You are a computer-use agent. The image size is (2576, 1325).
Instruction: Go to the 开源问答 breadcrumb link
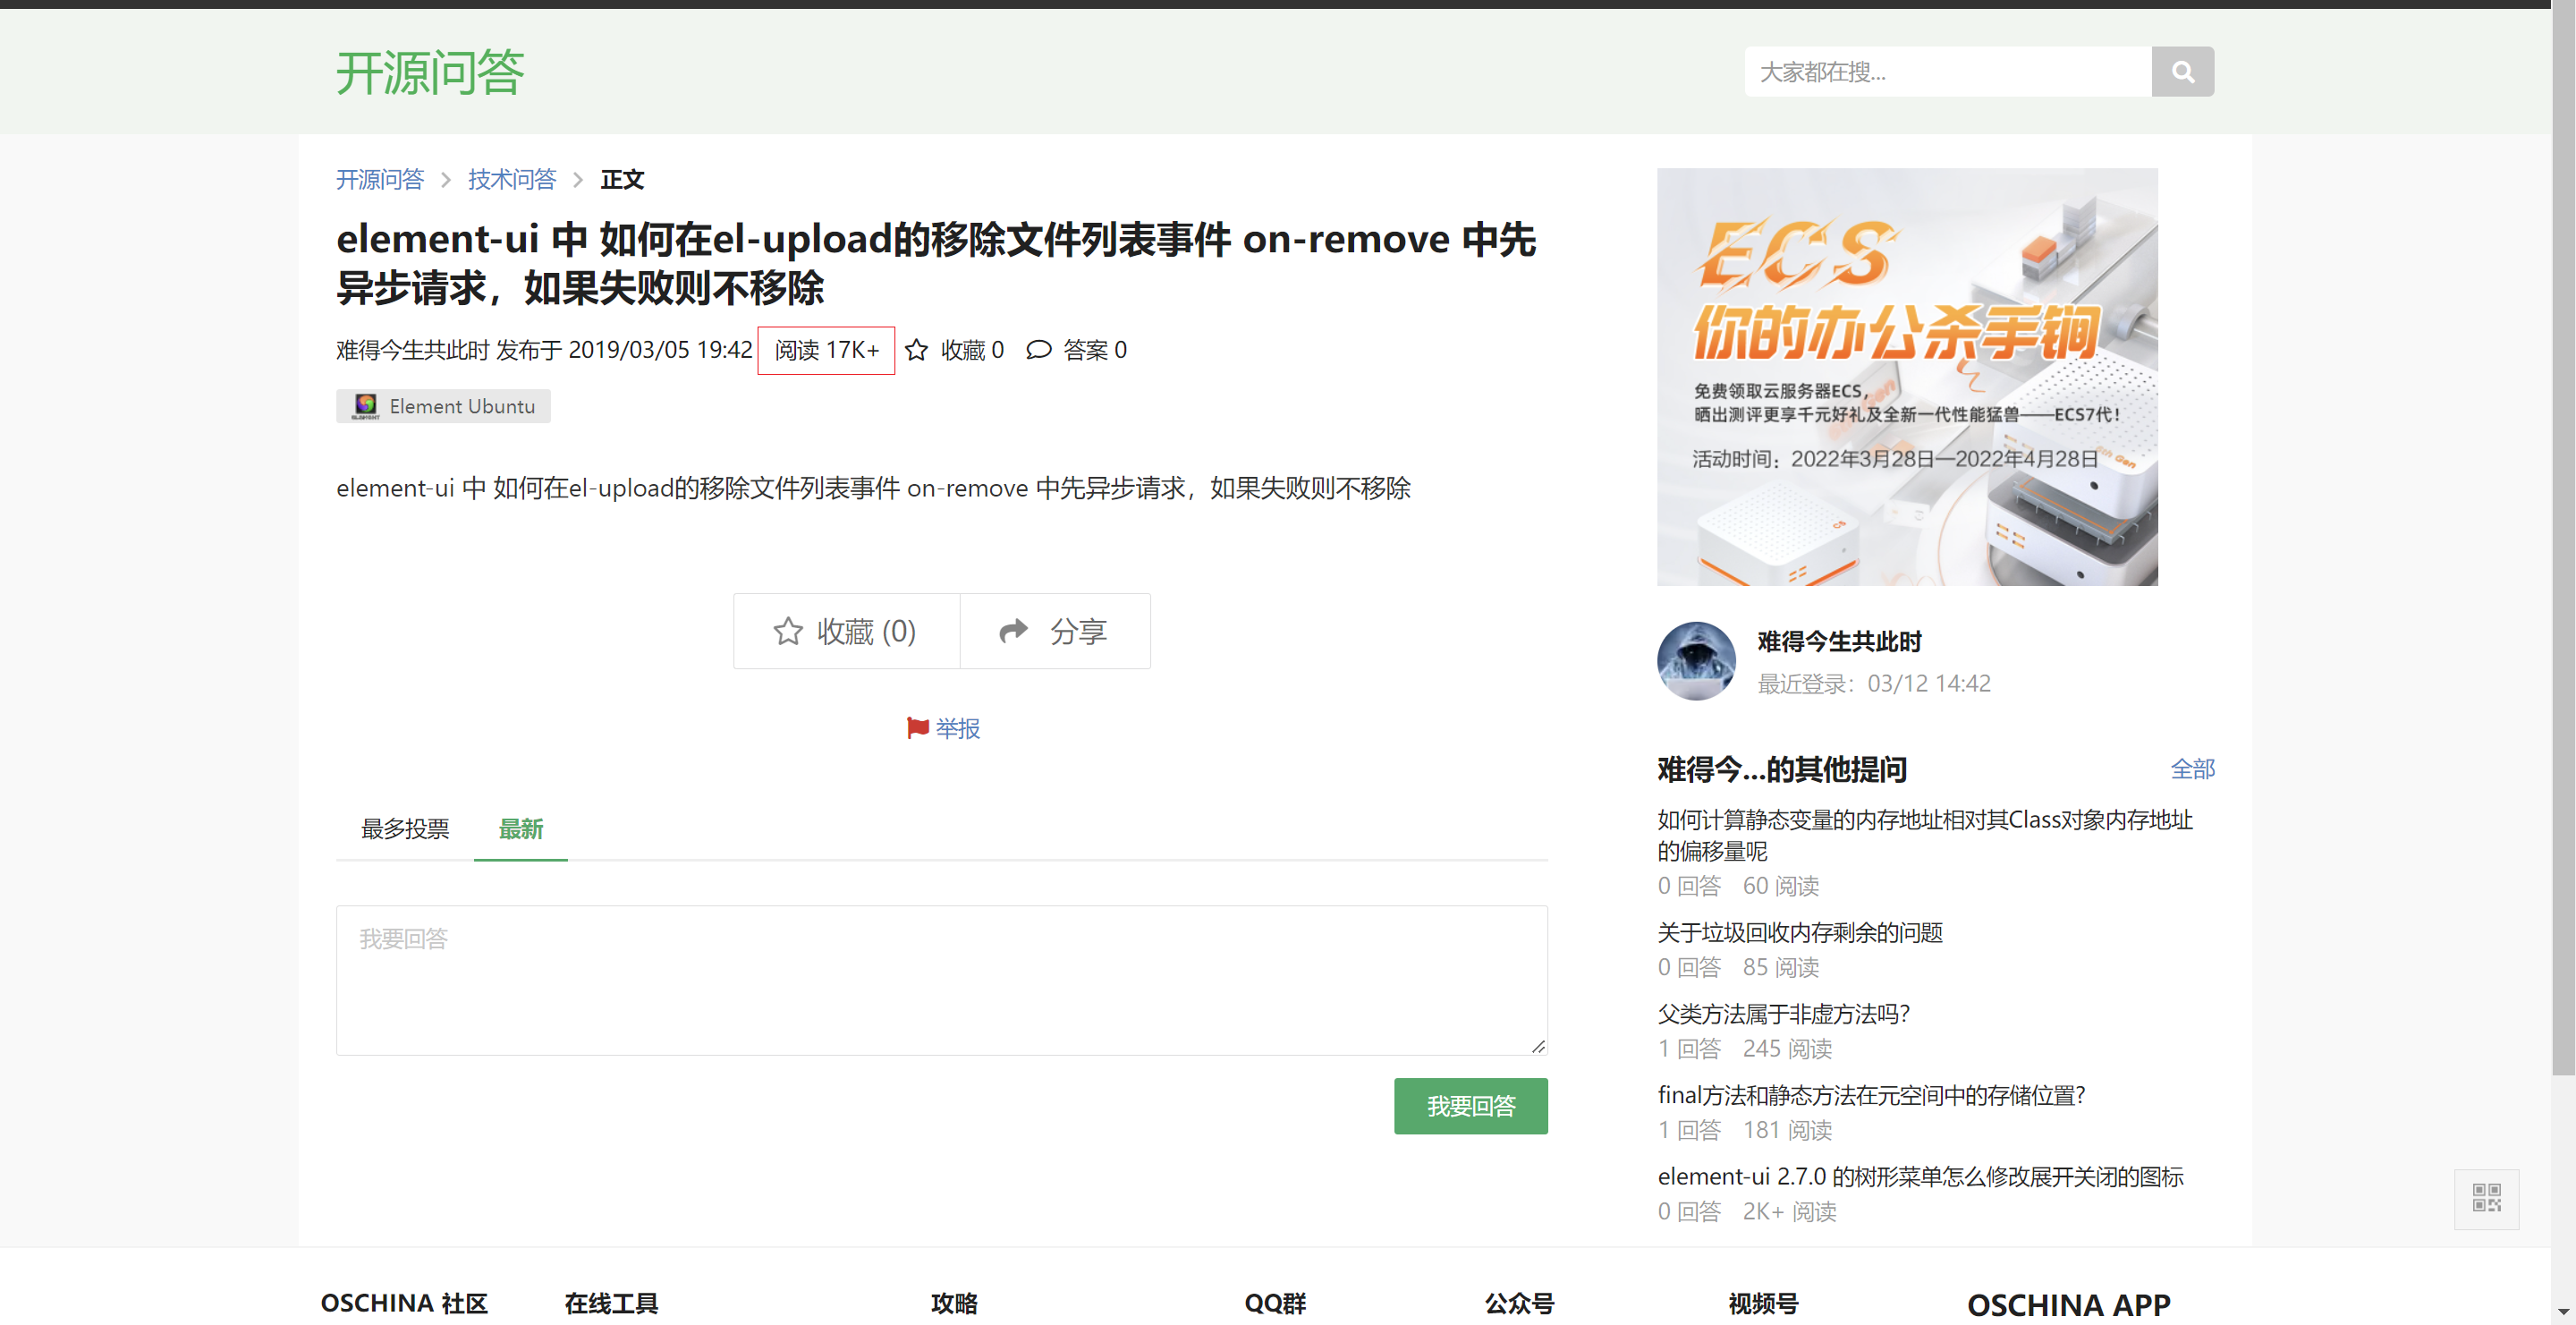[379, 180]
